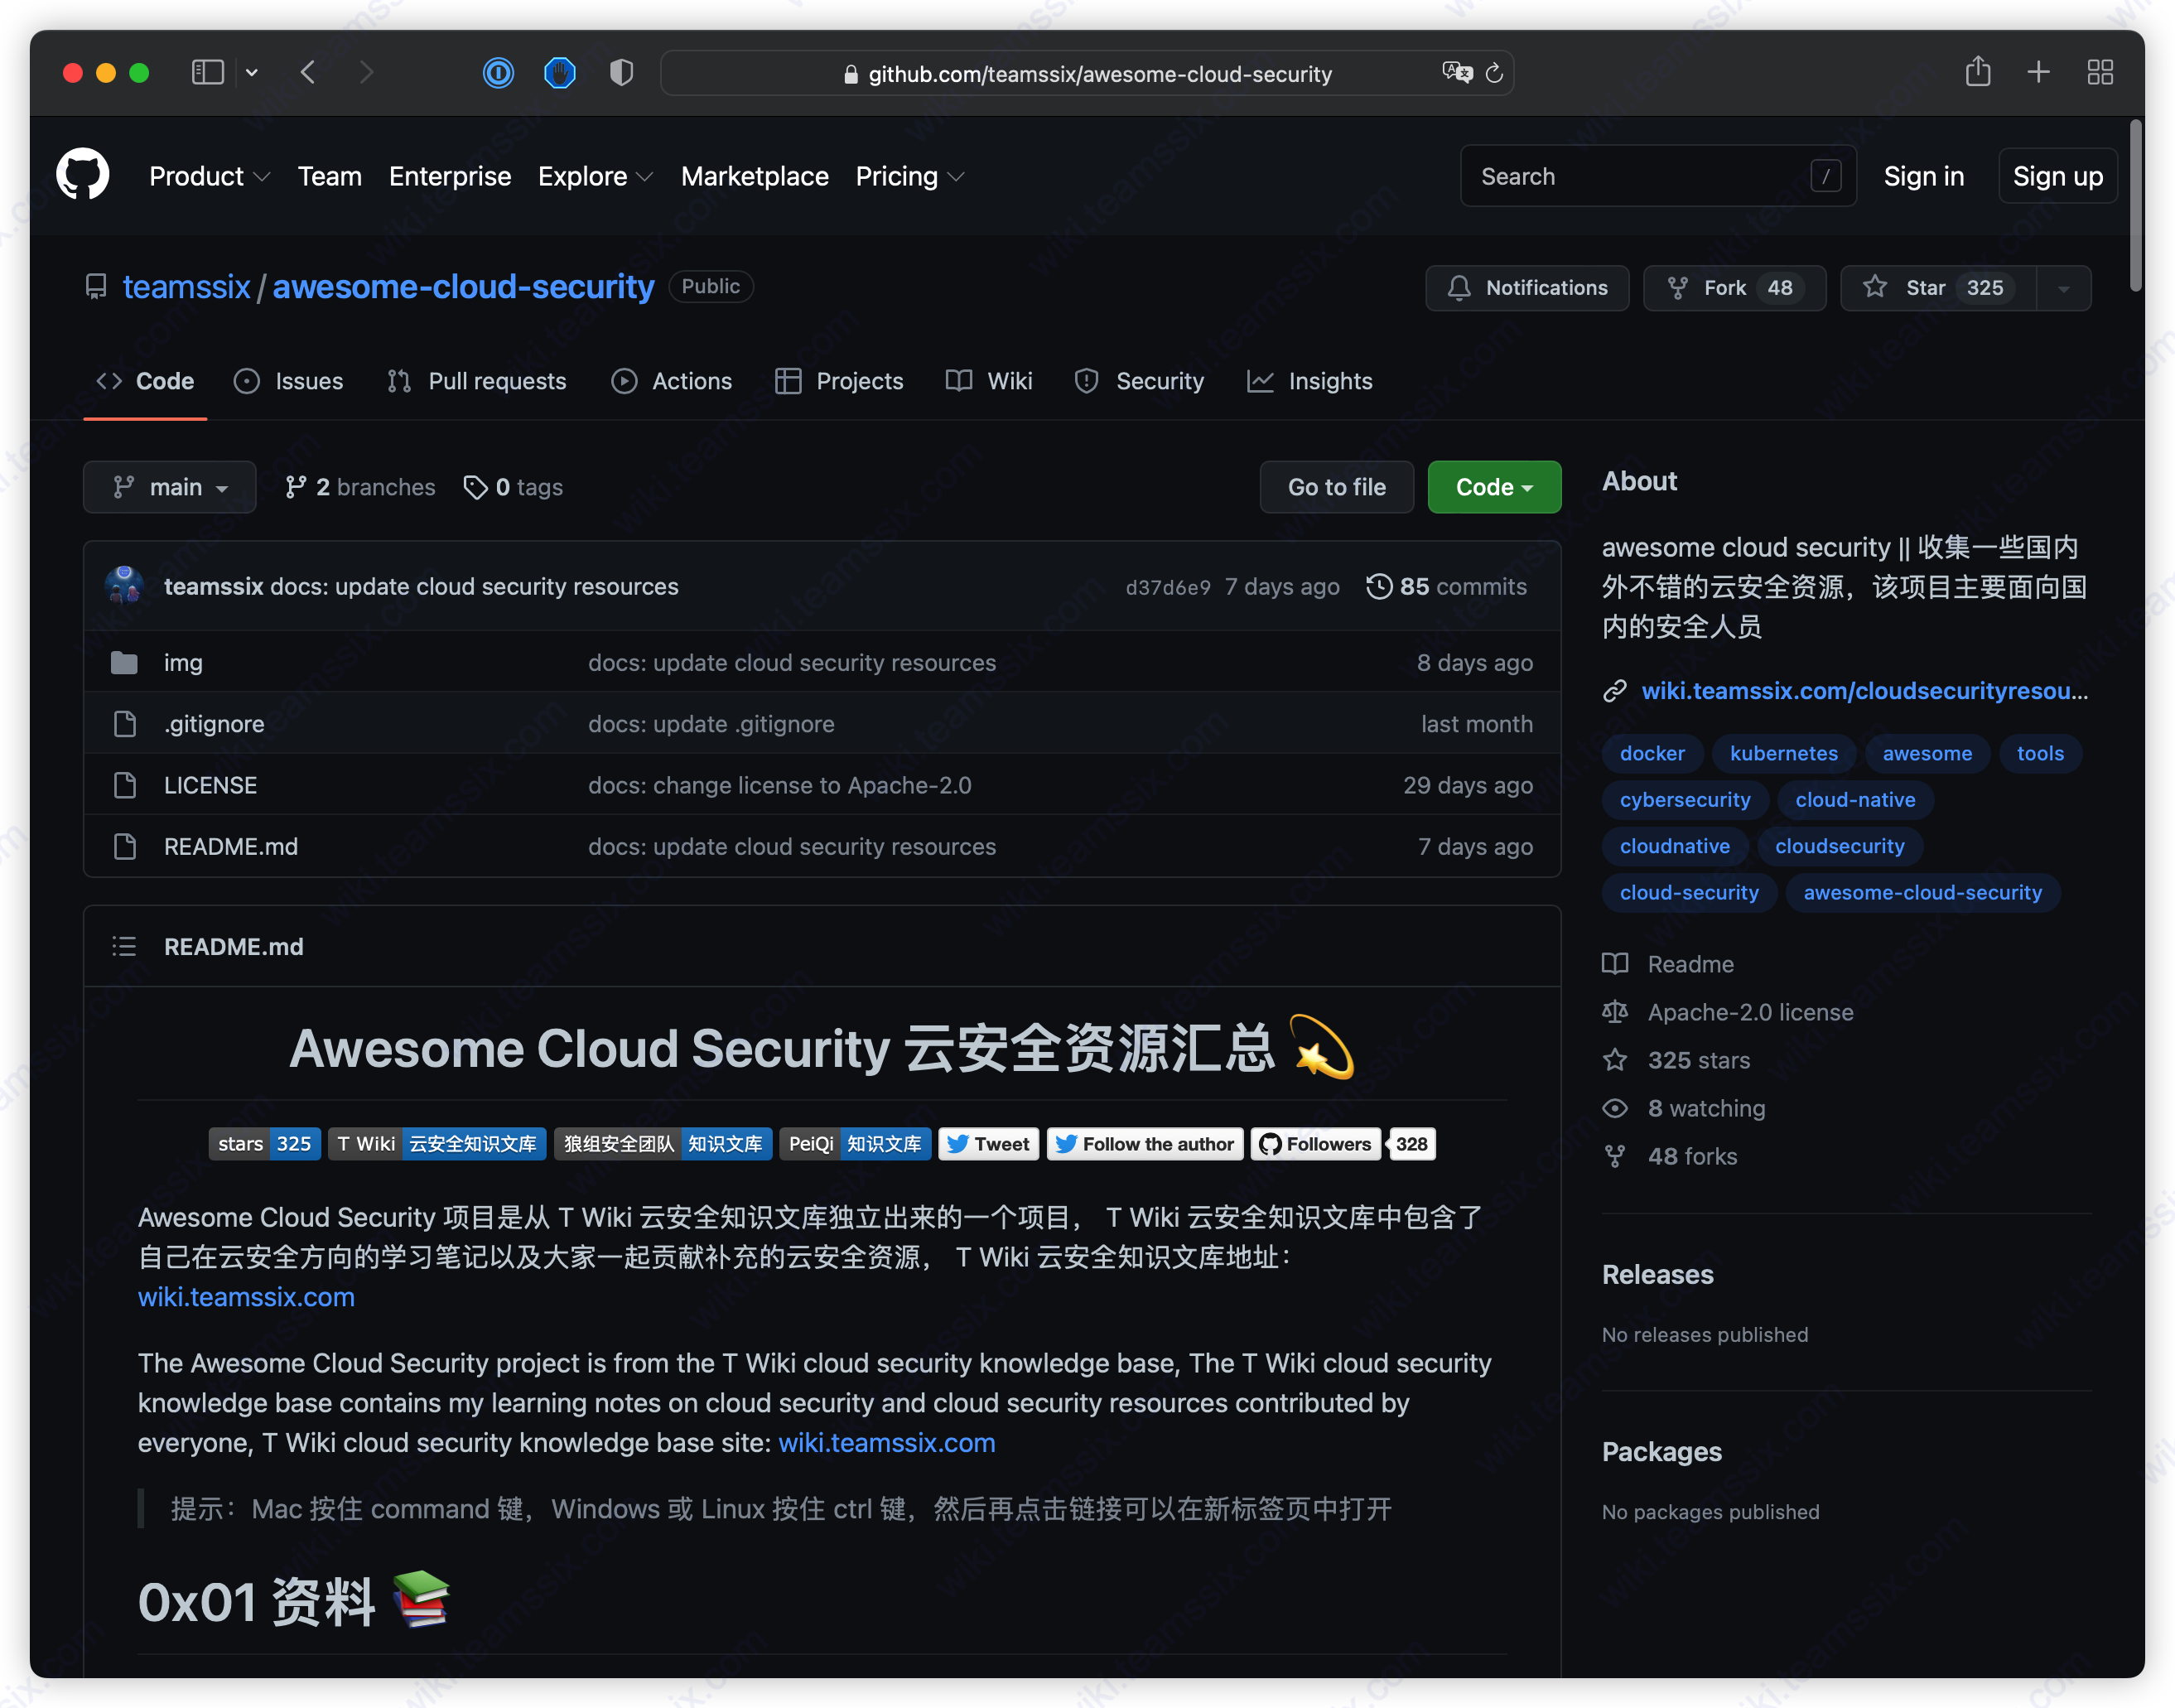Click the teamssix commit author avatar
2175x1708 pixels.
point(124,586)
